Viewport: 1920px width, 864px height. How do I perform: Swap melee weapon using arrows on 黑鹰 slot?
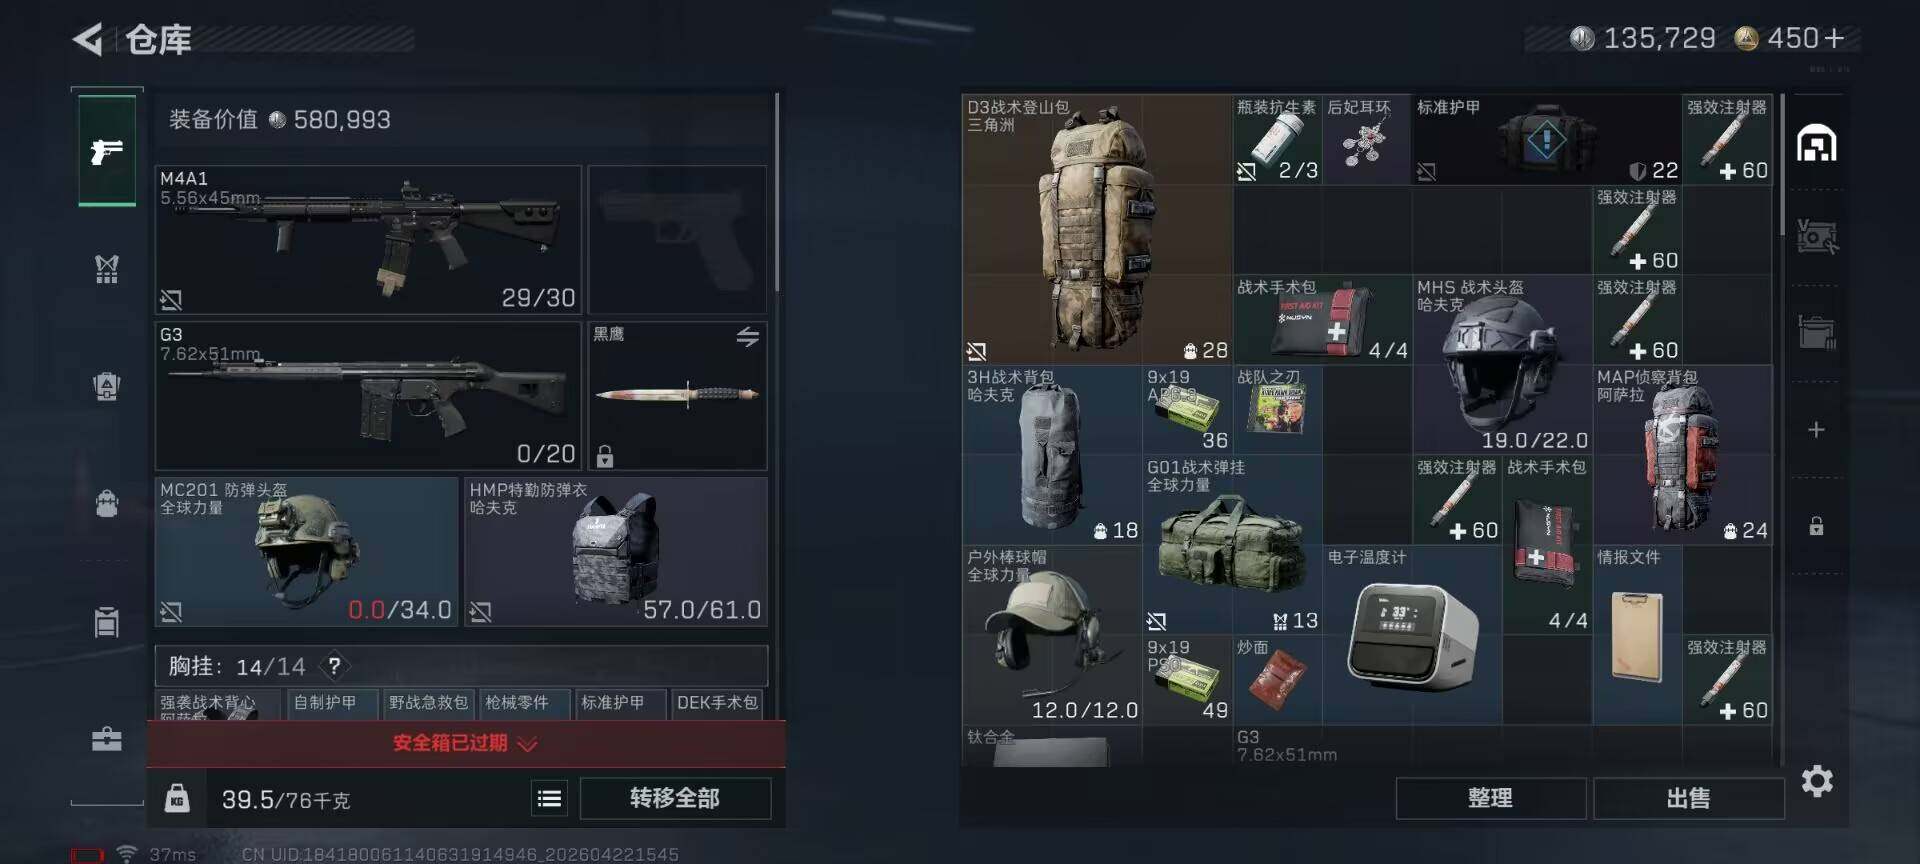[747, 337]
